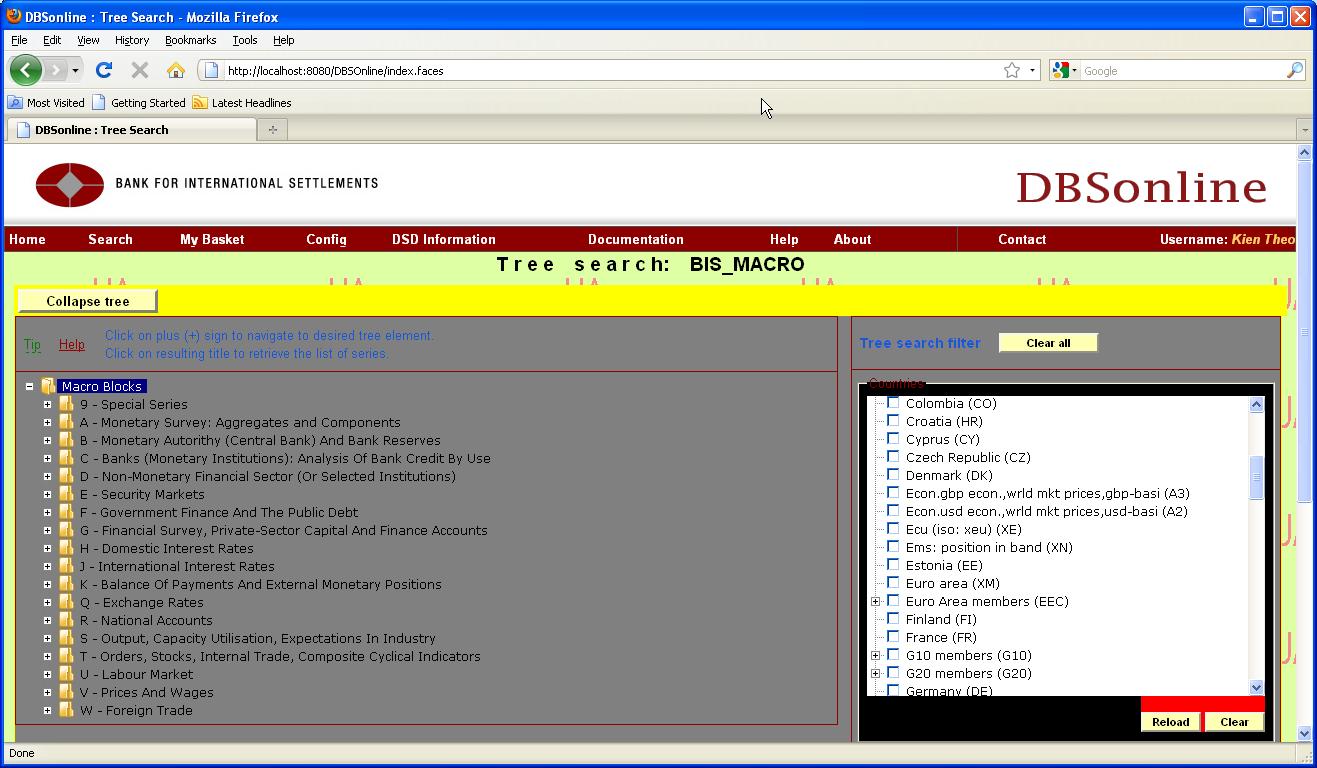Open My Basket navigation item
Viewport: 1317px width, 768px height.
pyautogui.click(x=212, y=239)
